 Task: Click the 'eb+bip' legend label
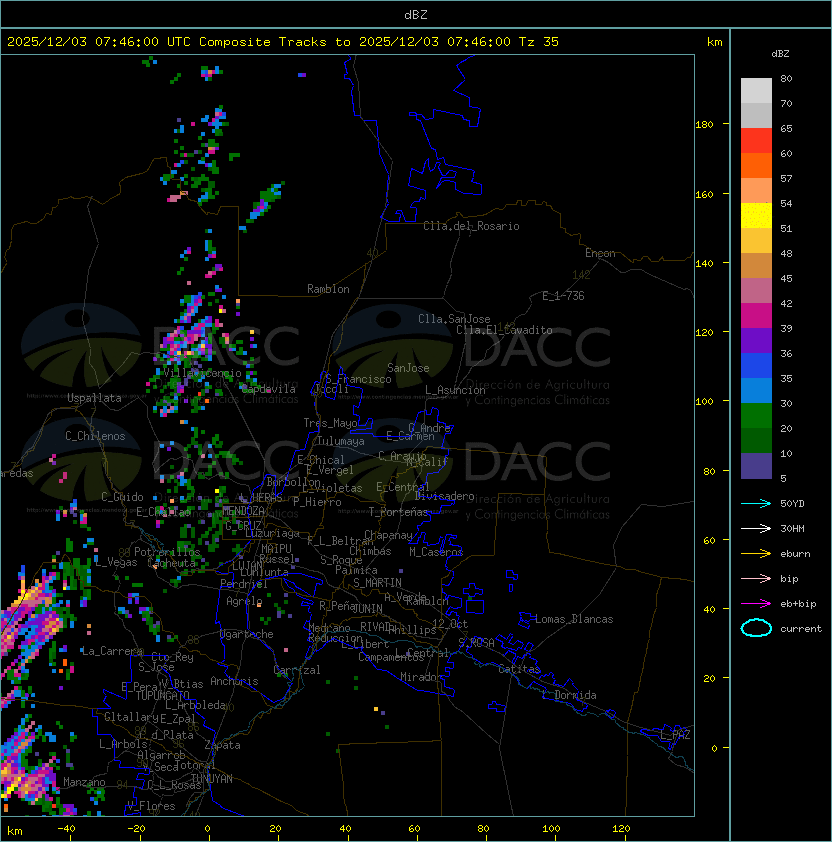coord(798,604)
